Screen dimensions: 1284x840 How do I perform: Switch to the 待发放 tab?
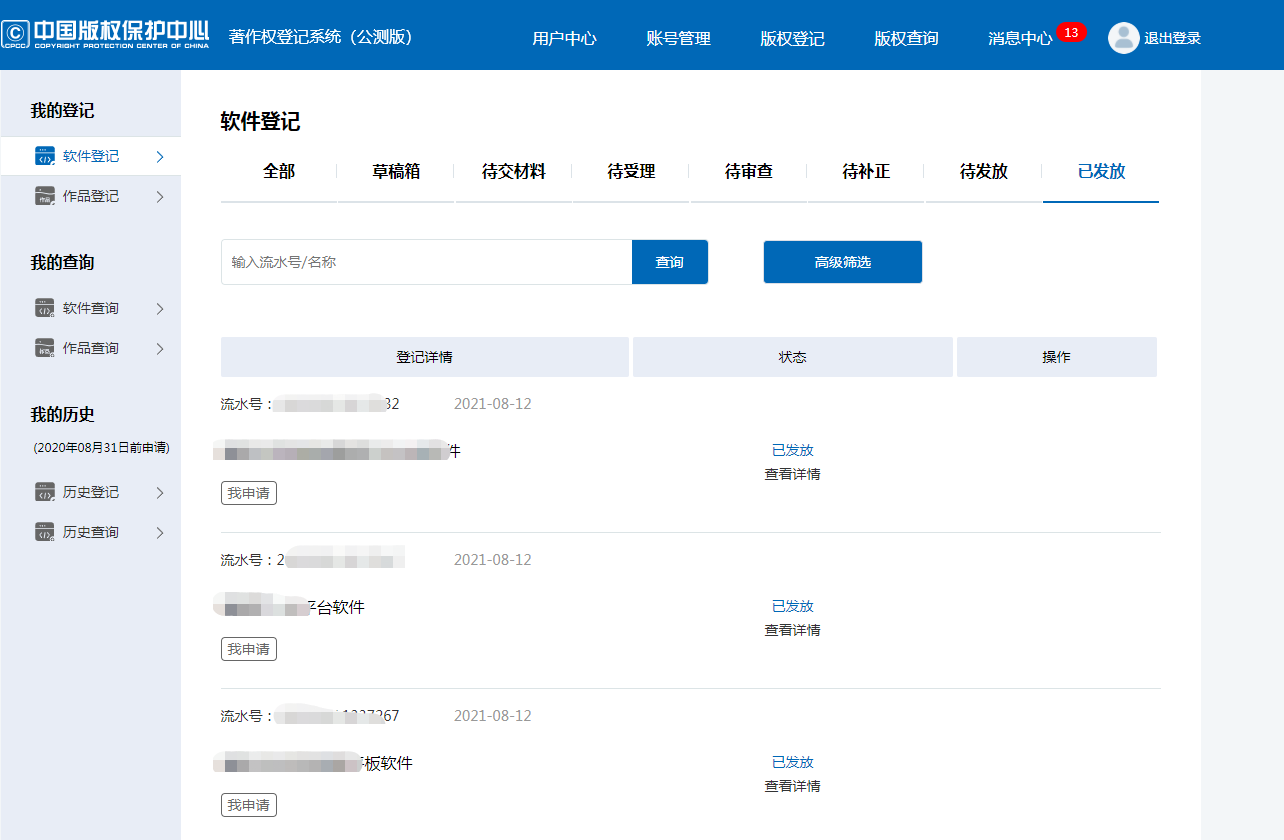pos(984,172)
